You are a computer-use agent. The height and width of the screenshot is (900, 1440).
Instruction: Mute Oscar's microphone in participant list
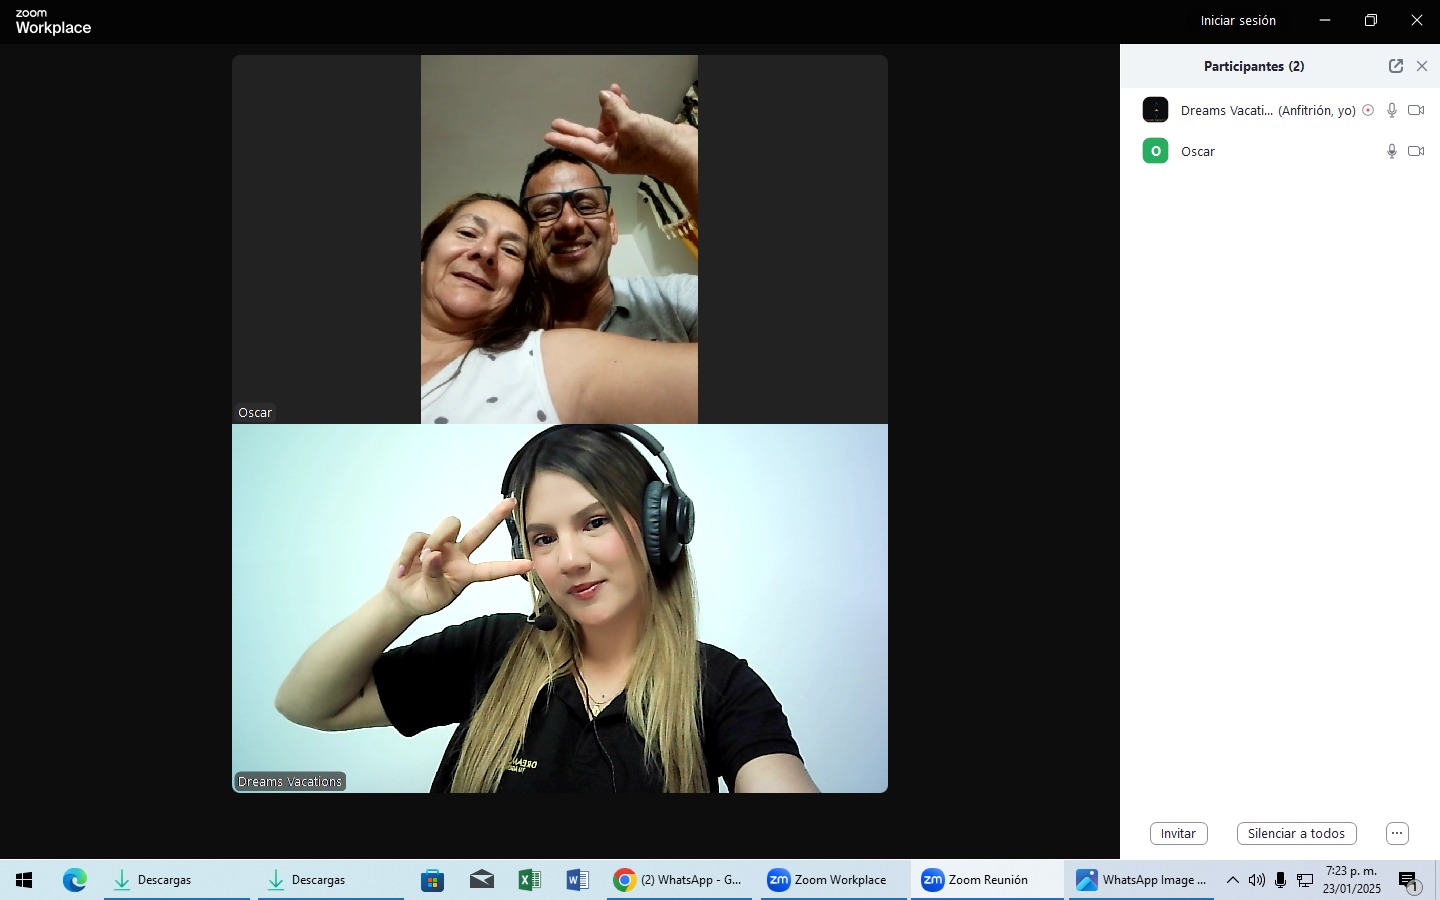point(1391,151)
